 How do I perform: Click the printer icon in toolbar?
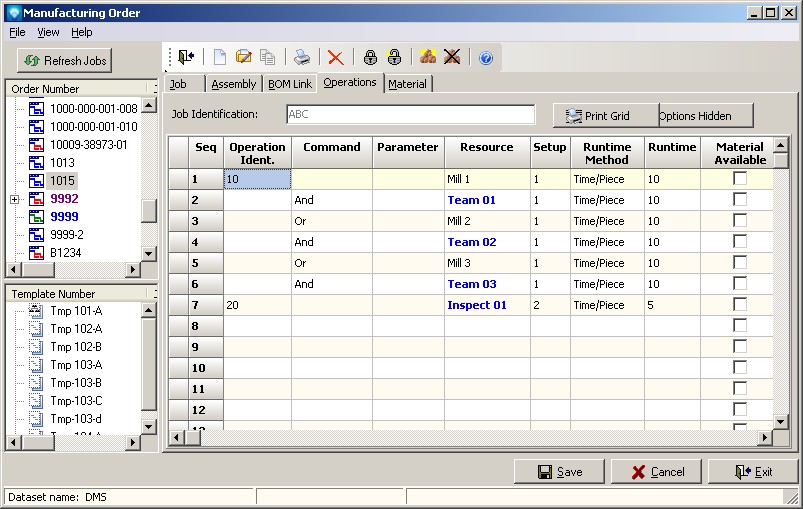302,58
